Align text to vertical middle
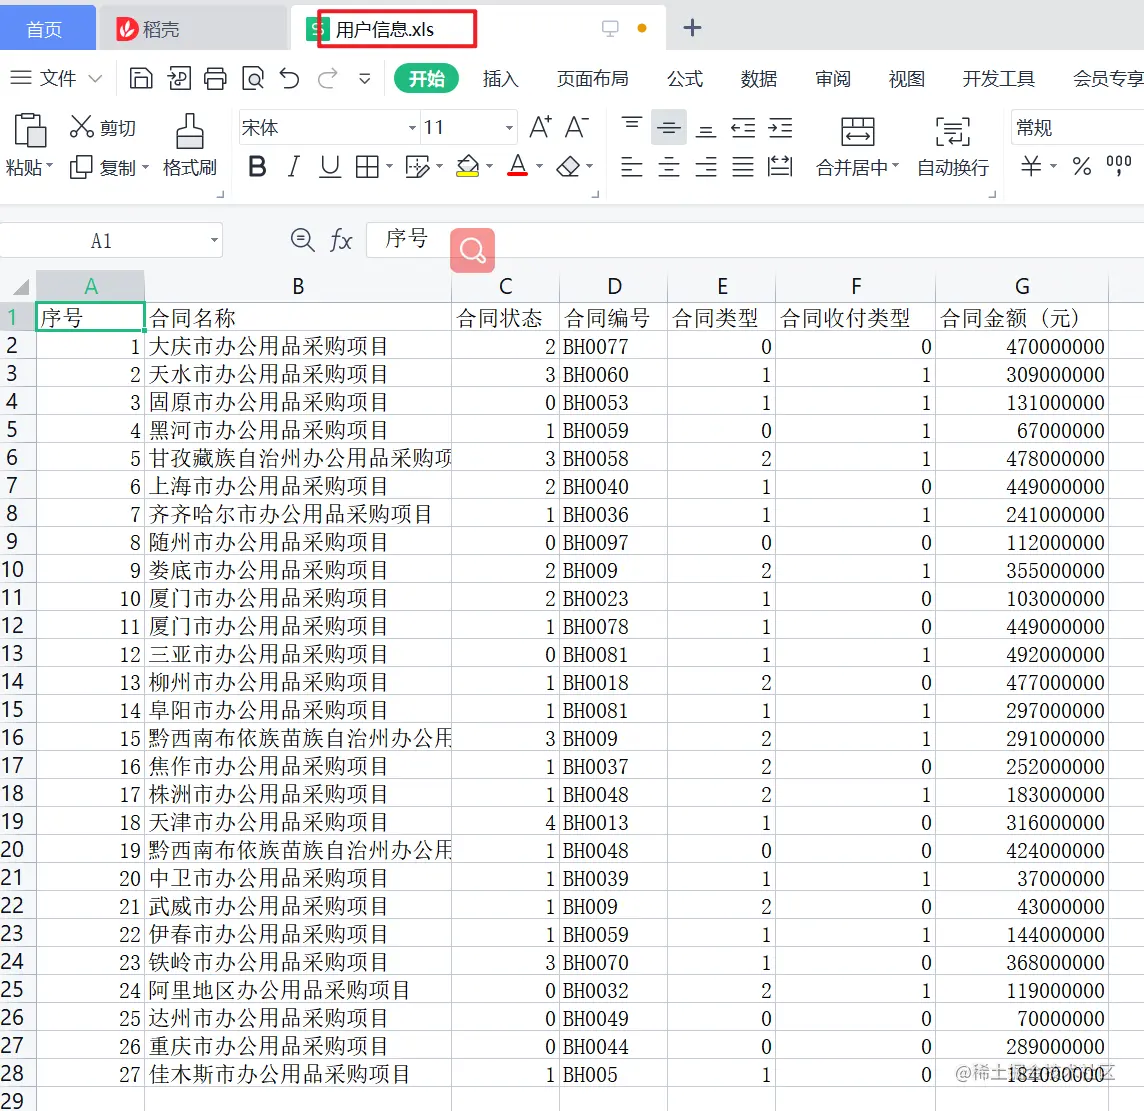 coord(668,128)
